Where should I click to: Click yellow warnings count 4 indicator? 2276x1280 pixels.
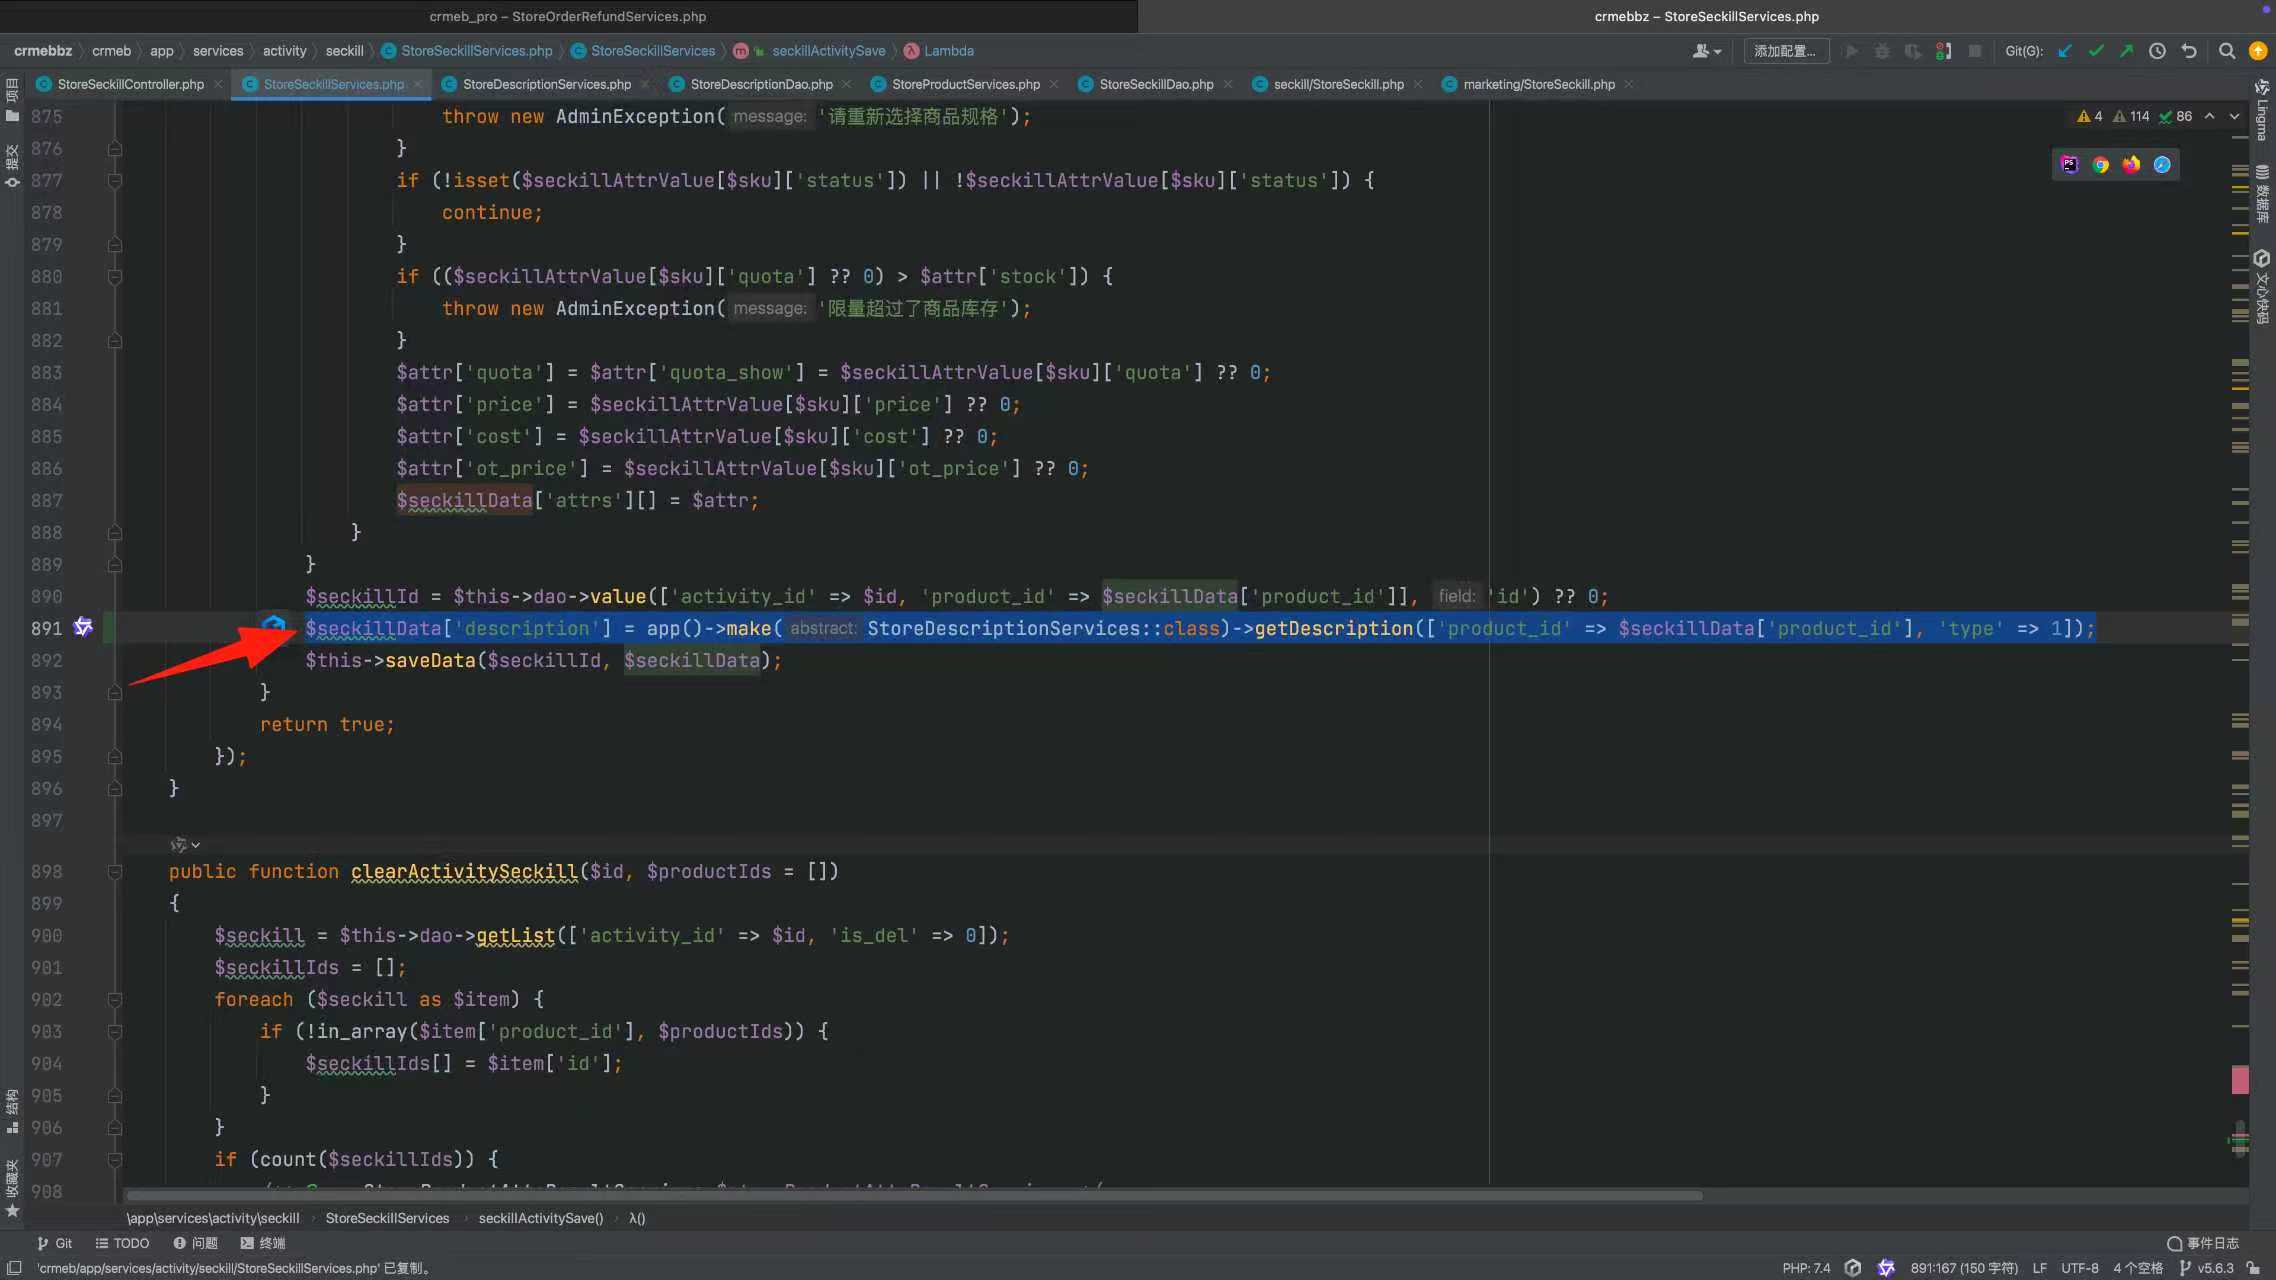tap(2090, 116)
